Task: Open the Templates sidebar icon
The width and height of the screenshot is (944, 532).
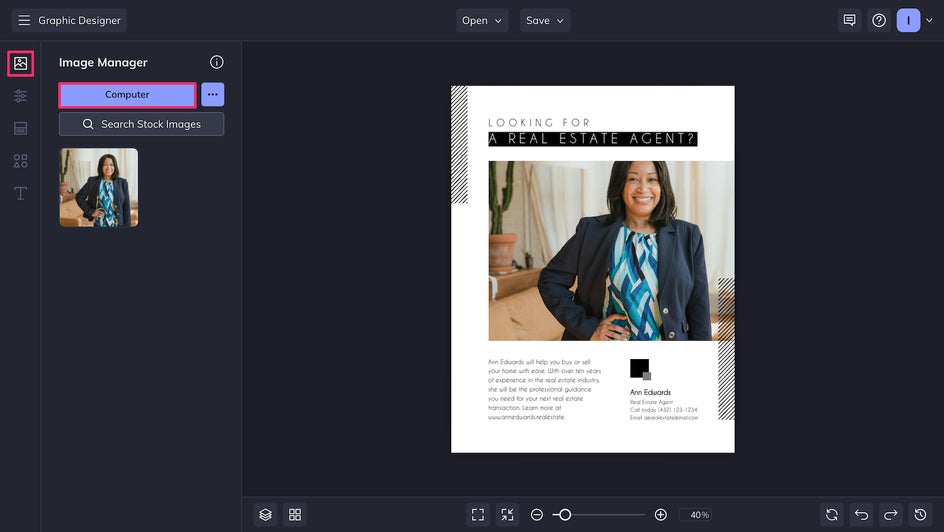Action: tap(20, 128)
